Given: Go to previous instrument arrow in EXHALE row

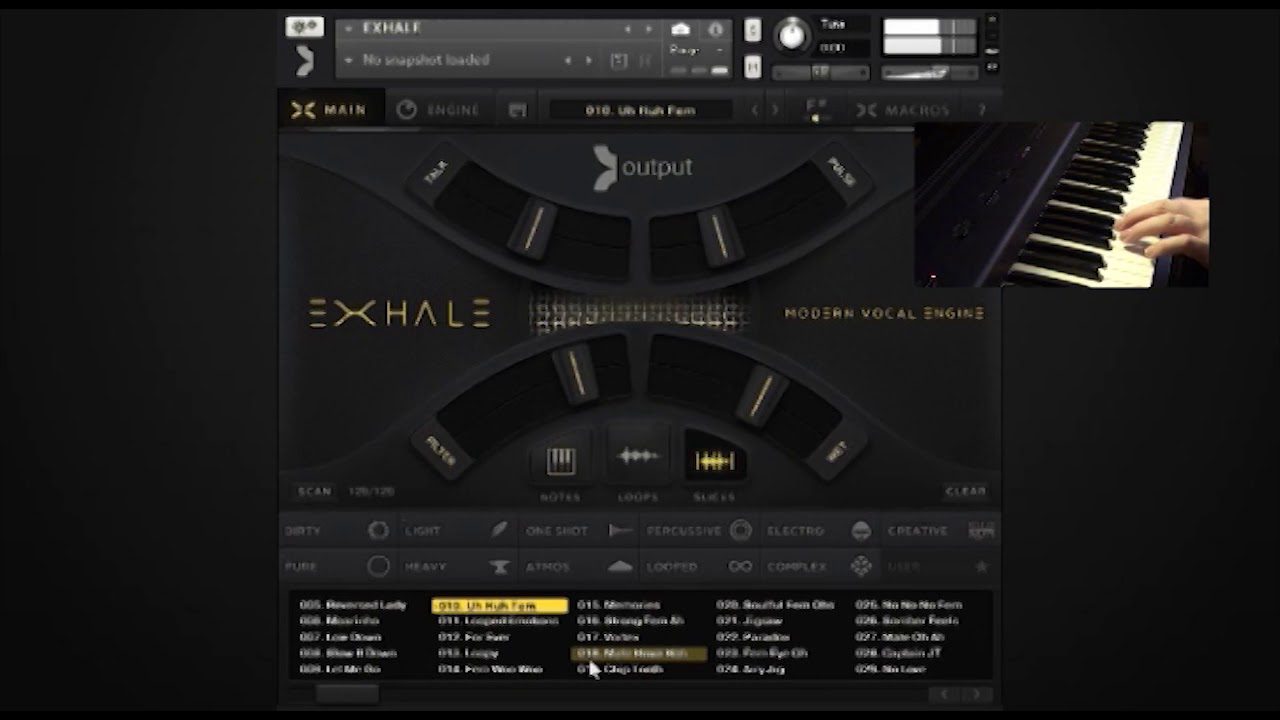Looking at the screenshot, I should tap(628, 29).
